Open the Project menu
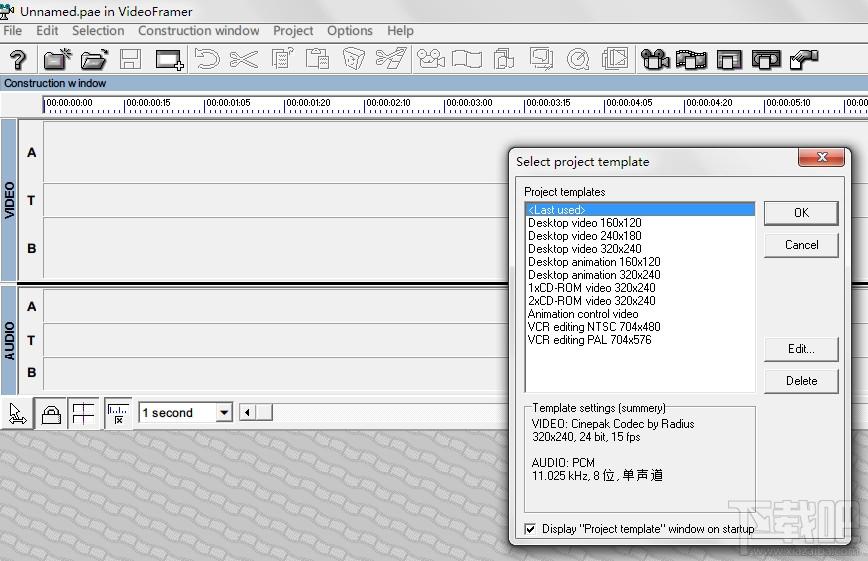Viewport: 868px width, 561px height. click(293, 30)
